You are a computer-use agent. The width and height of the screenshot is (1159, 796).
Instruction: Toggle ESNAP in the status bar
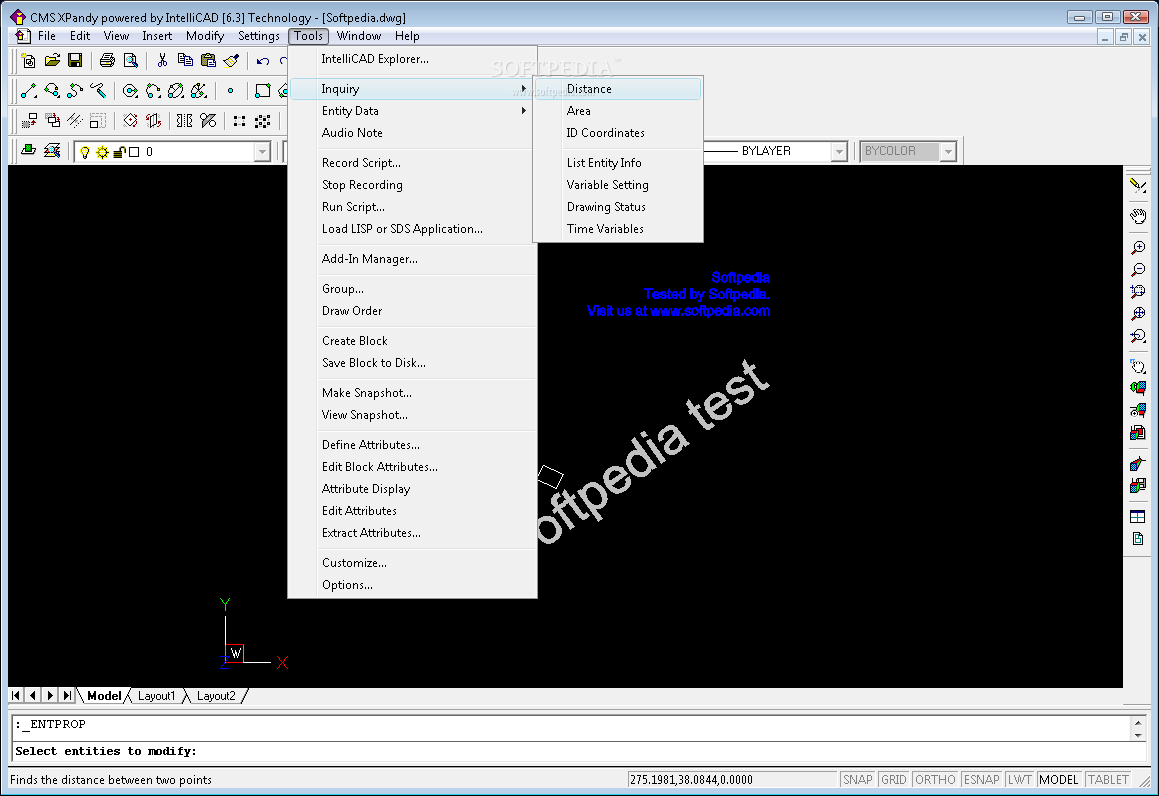click(982, 780)
